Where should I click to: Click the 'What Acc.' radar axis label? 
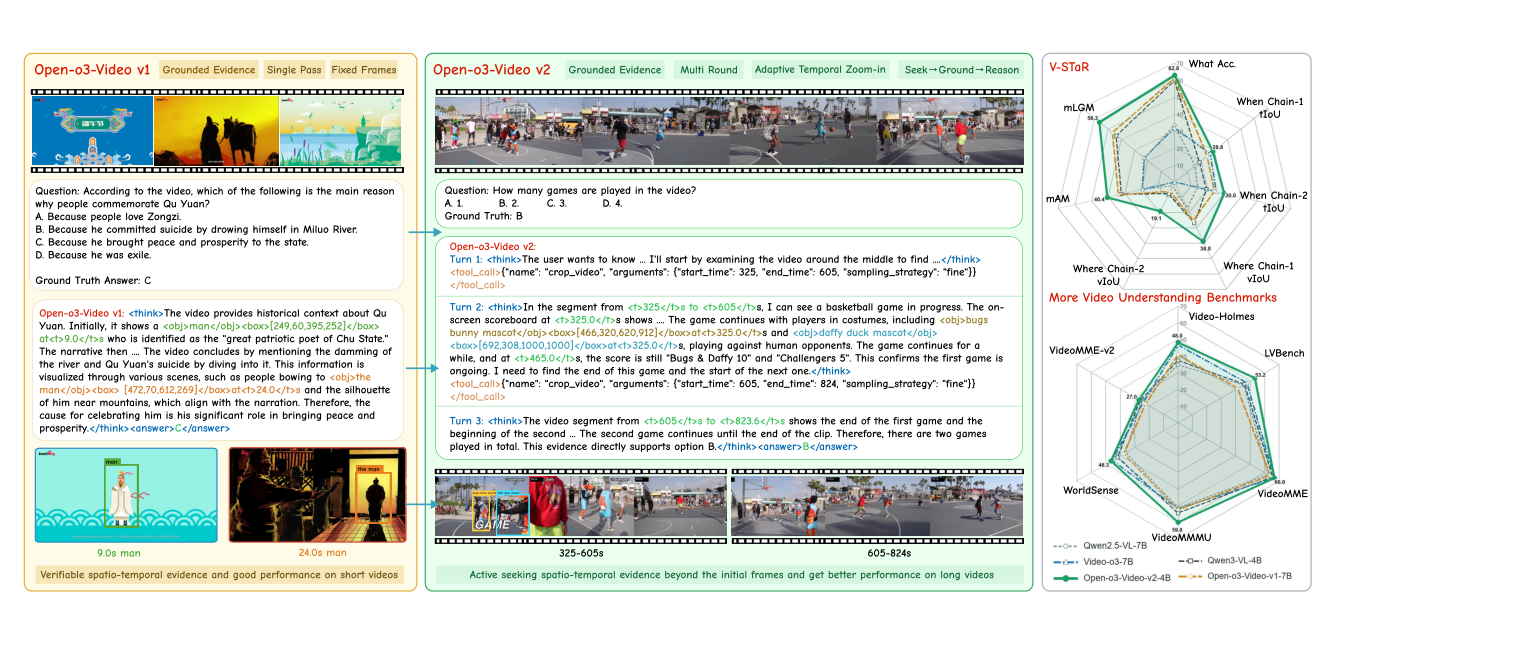1212,64
